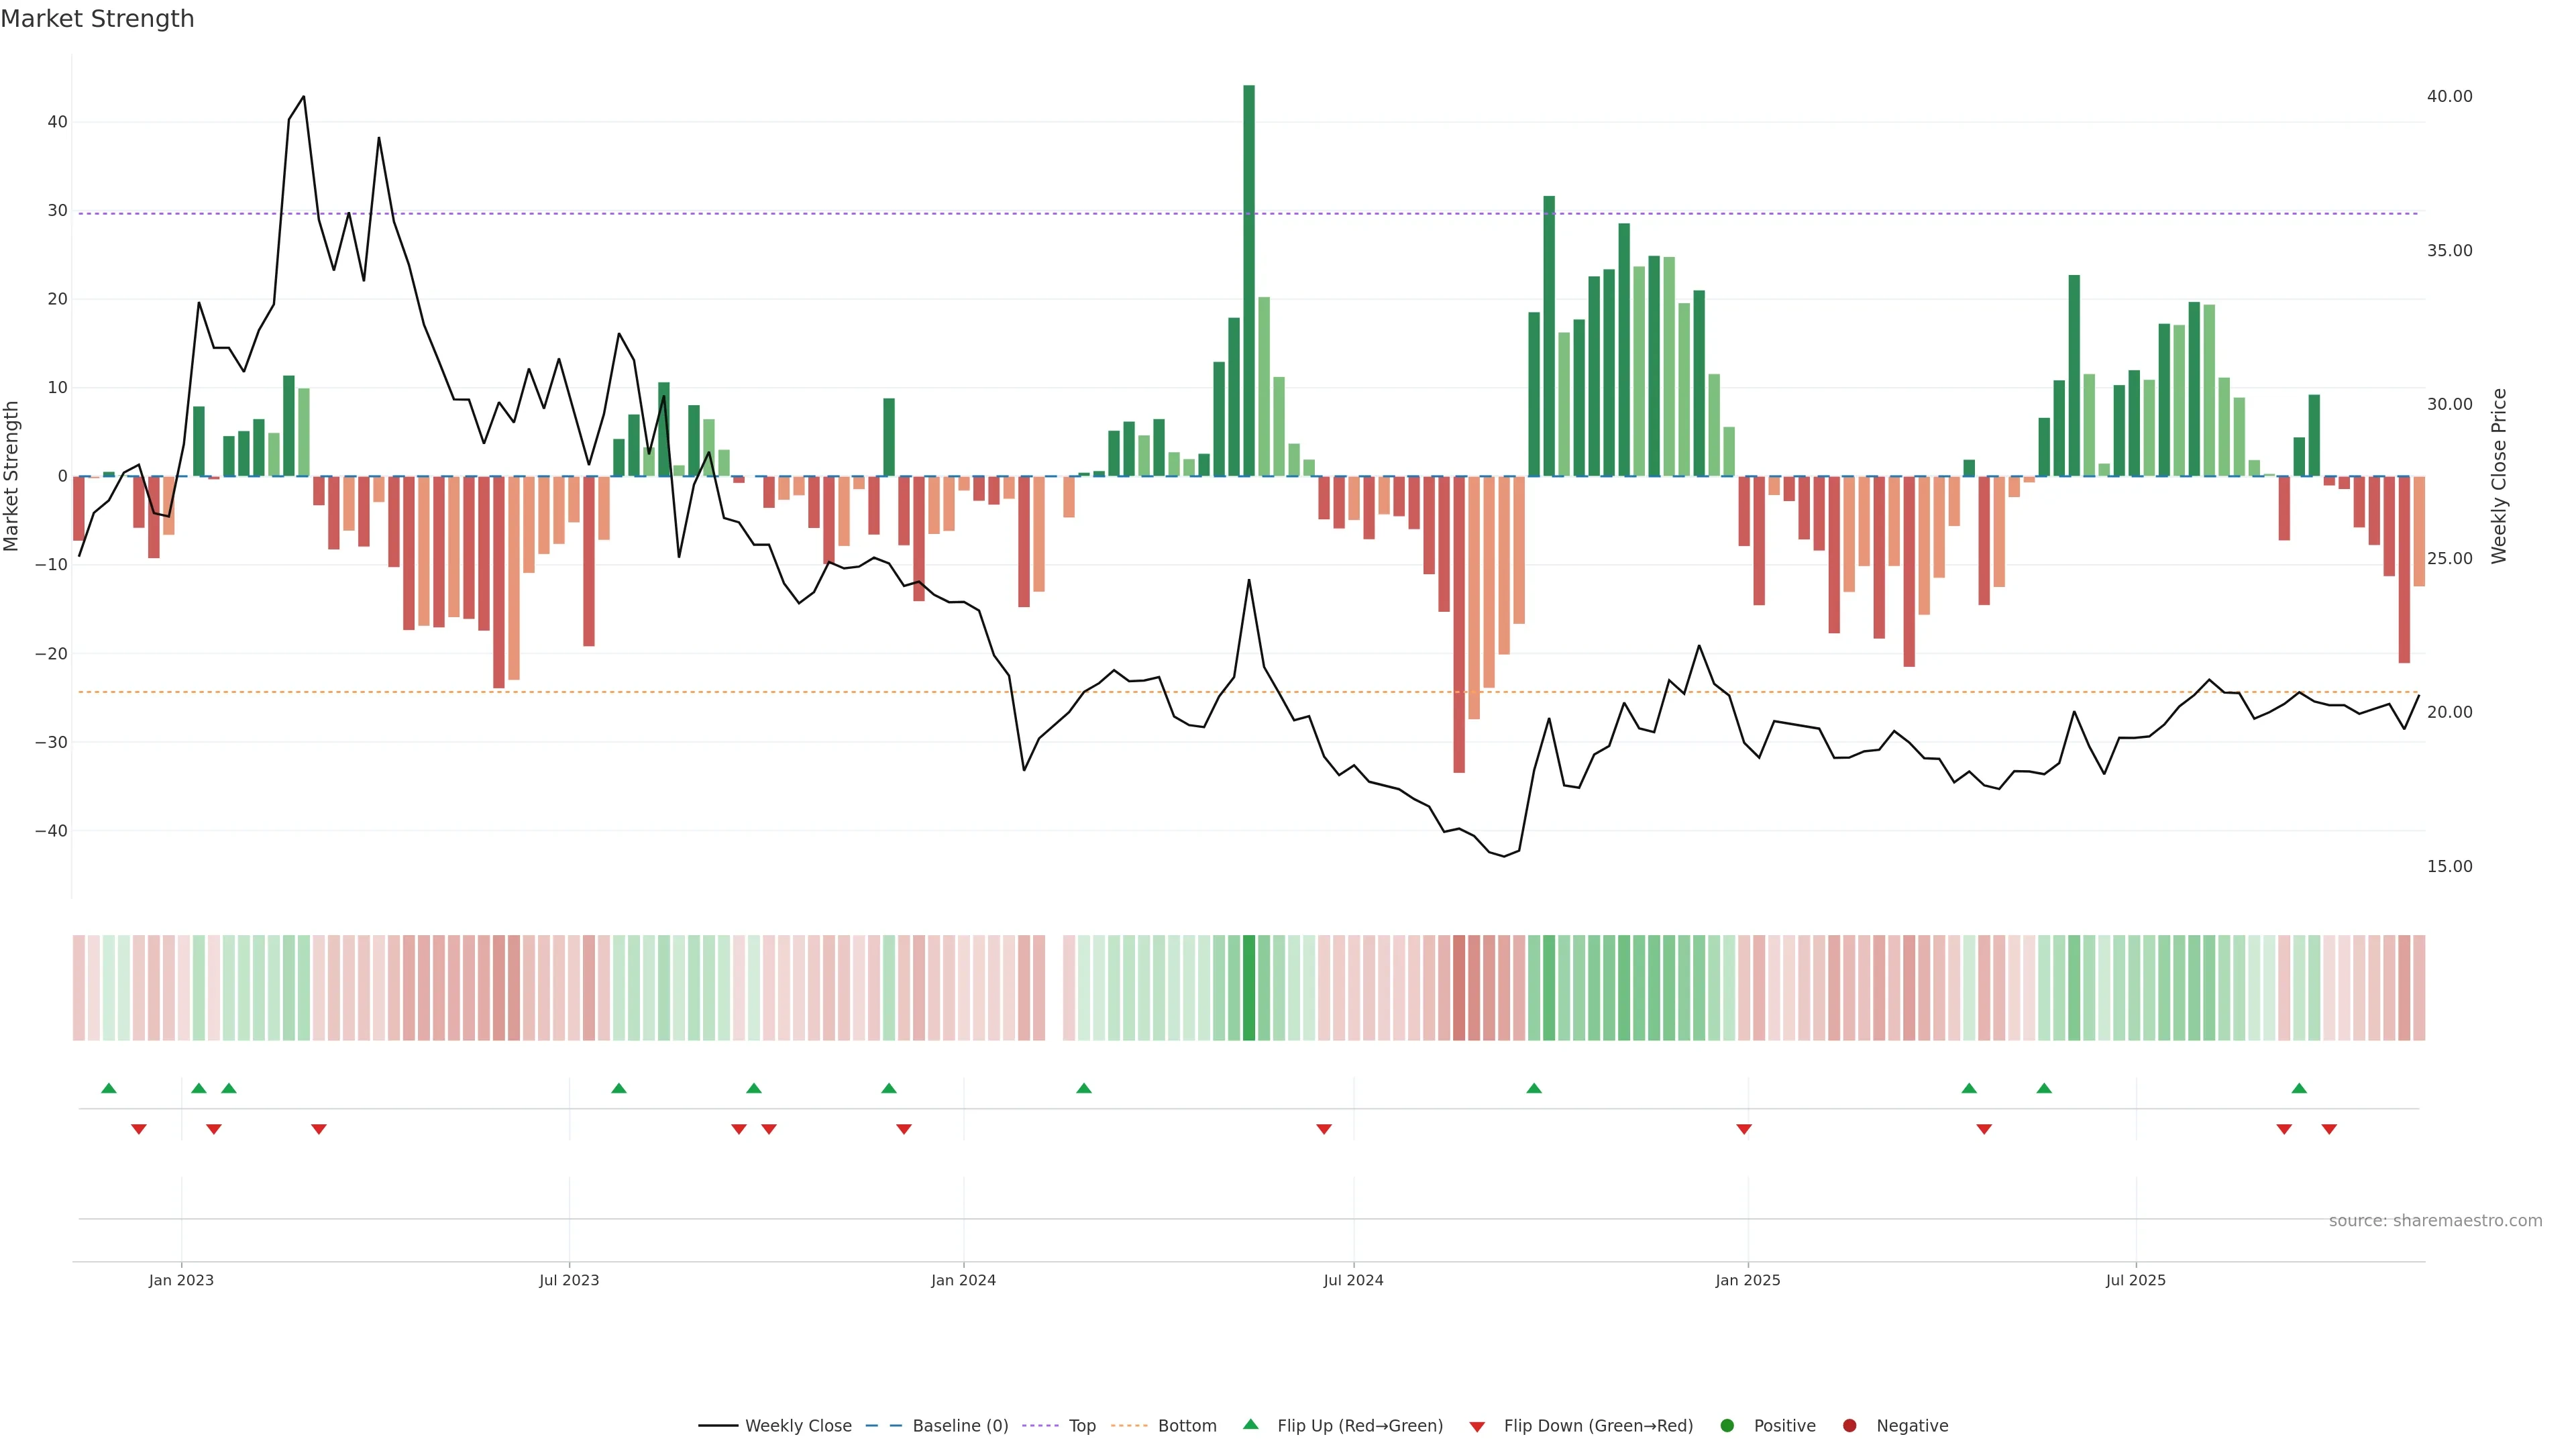Click Flip Up green triangle legend icon
Screen dimensions: 2576x1449
point(1250,1425)
